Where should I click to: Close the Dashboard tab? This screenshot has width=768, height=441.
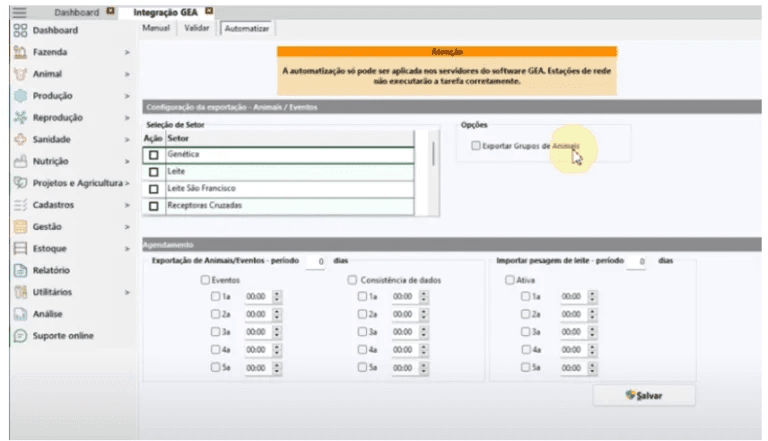(111, 11)
